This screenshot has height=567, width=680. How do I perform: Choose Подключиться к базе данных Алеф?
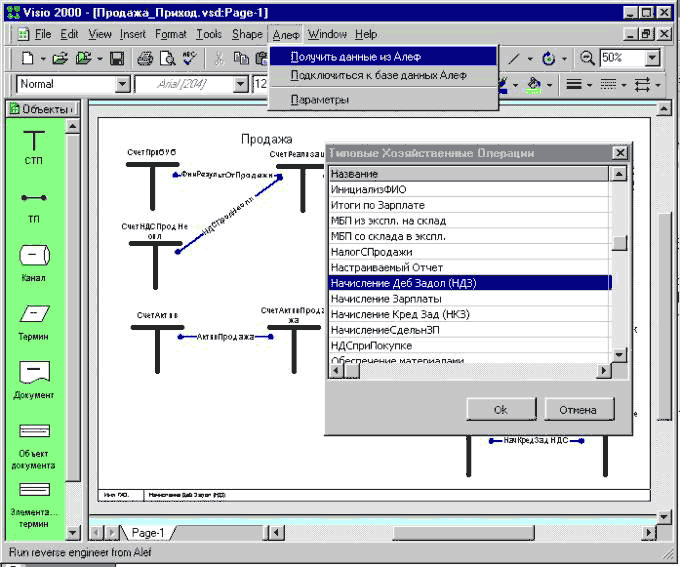pyautogui.click(x=383, y=75)
